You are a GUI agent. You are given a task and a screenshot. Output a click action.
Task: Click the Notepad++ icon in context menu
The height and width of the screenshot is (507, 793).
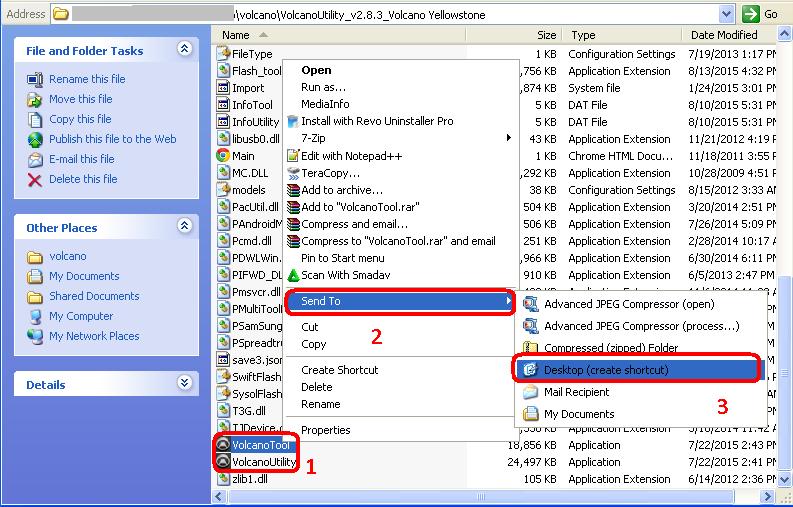click(293, 156)
